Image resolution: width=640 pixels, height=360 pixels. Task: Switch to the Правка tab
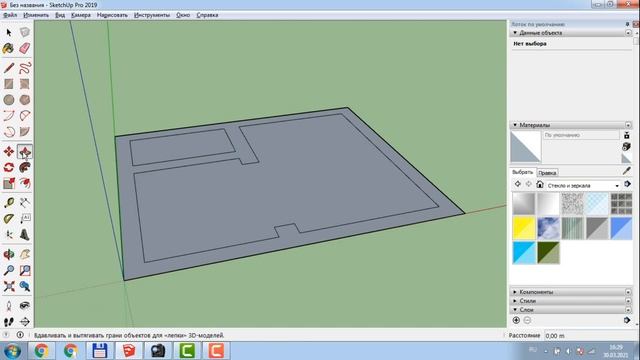click(x=547, y=173)
